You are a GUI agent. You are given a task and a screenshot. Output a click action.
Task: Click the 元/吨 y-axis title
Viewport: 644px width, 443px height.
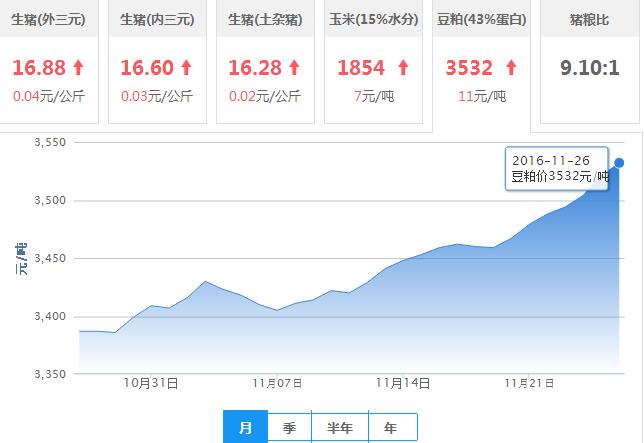coord(21,259)
